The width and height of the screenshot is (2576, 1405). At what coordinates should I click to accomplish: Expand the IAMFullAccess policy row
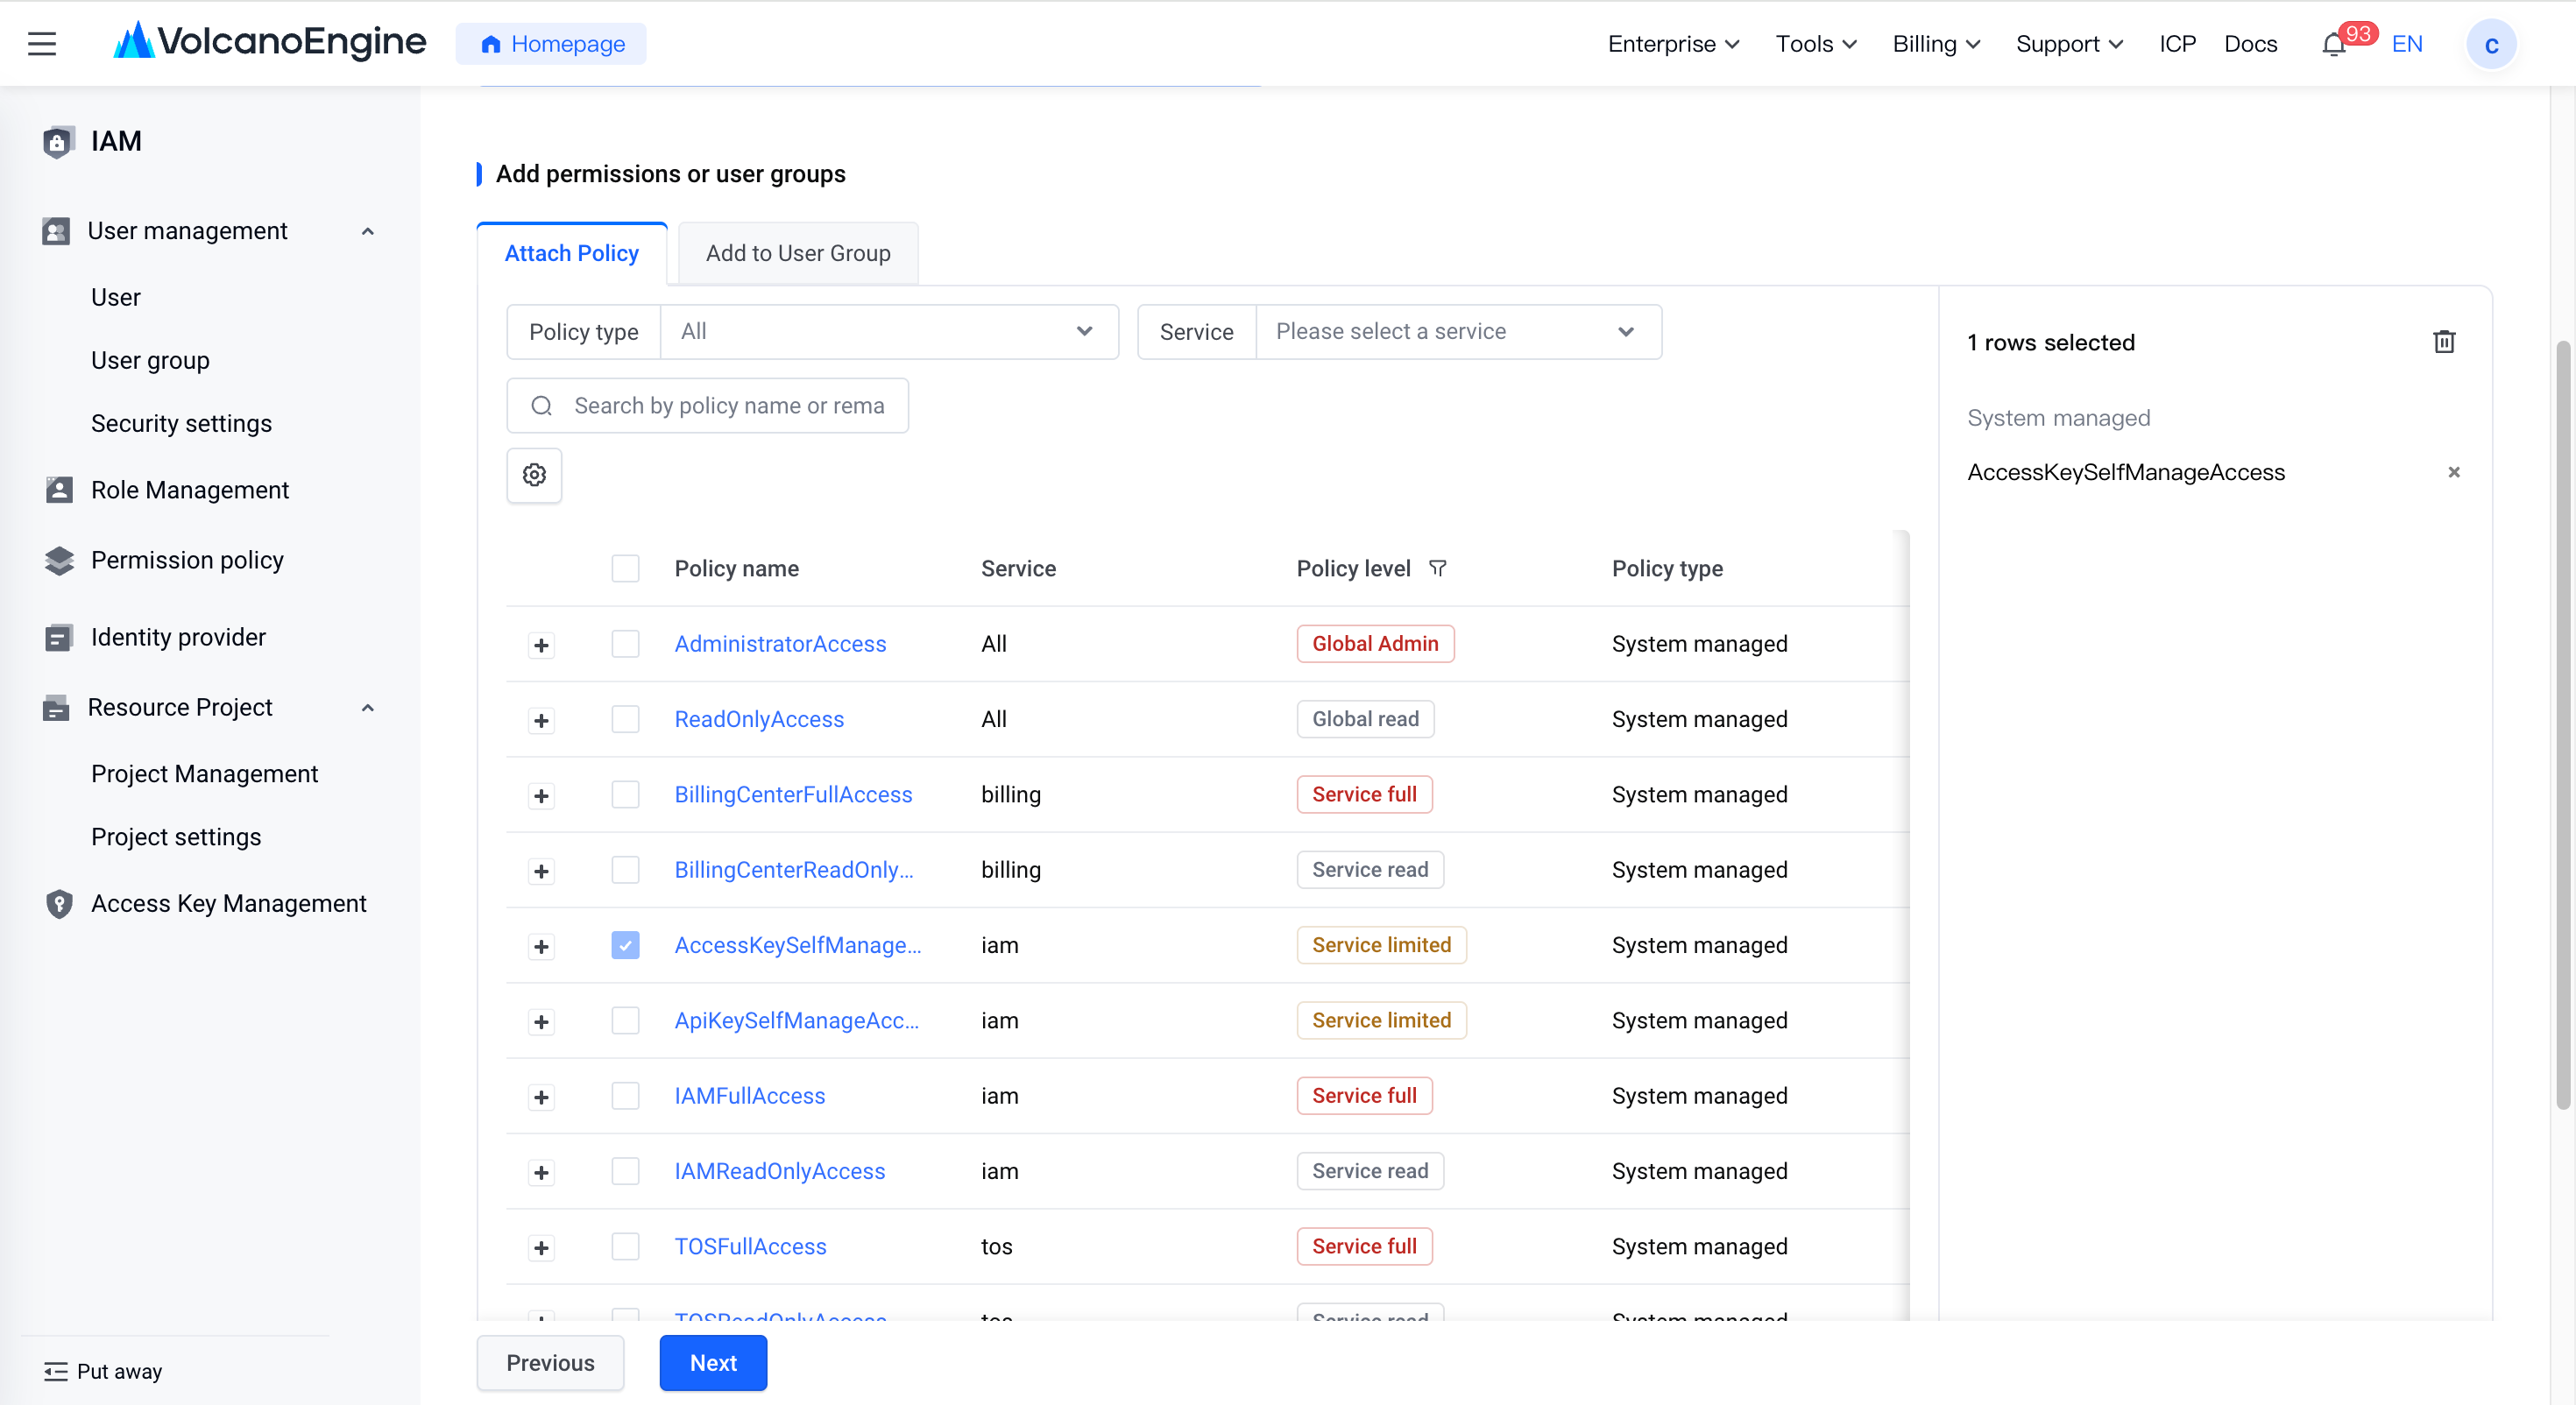coord(541,1097)
